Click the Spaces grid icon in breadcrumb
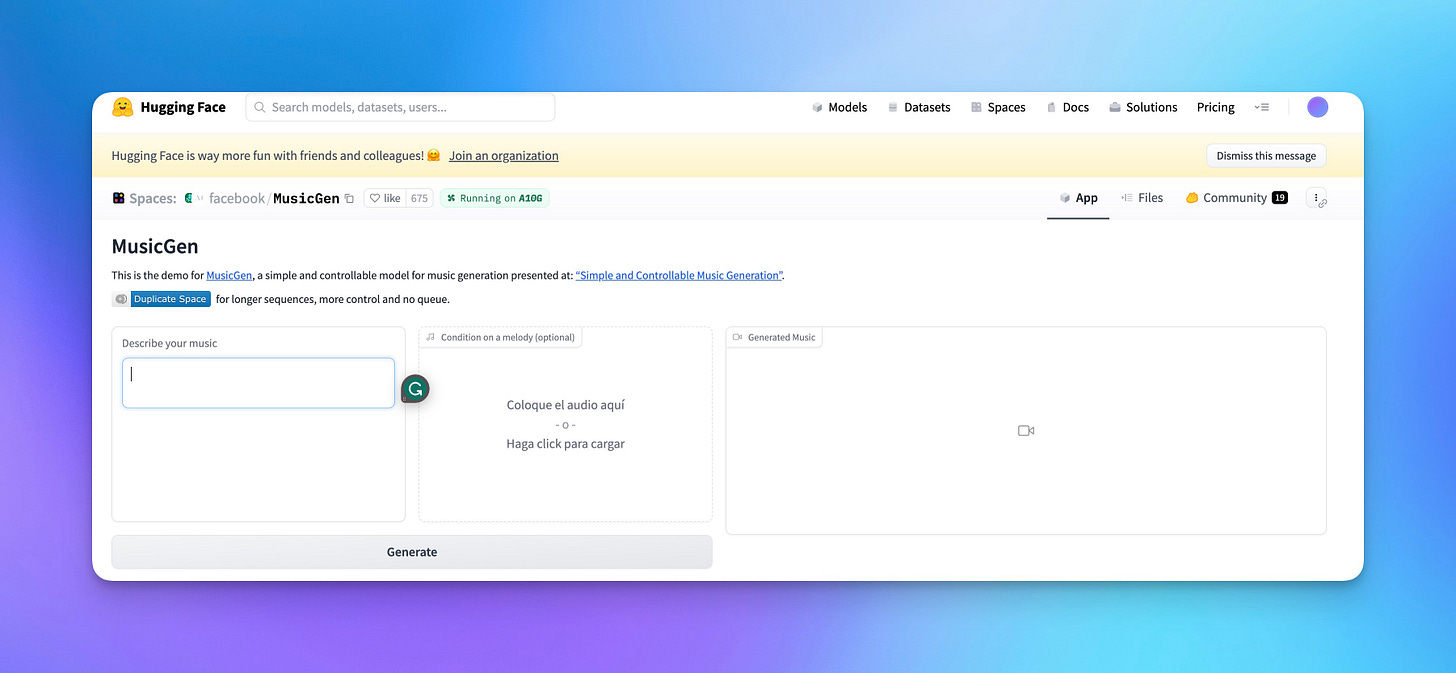The image size is (1456, 673). pos(118,198)
